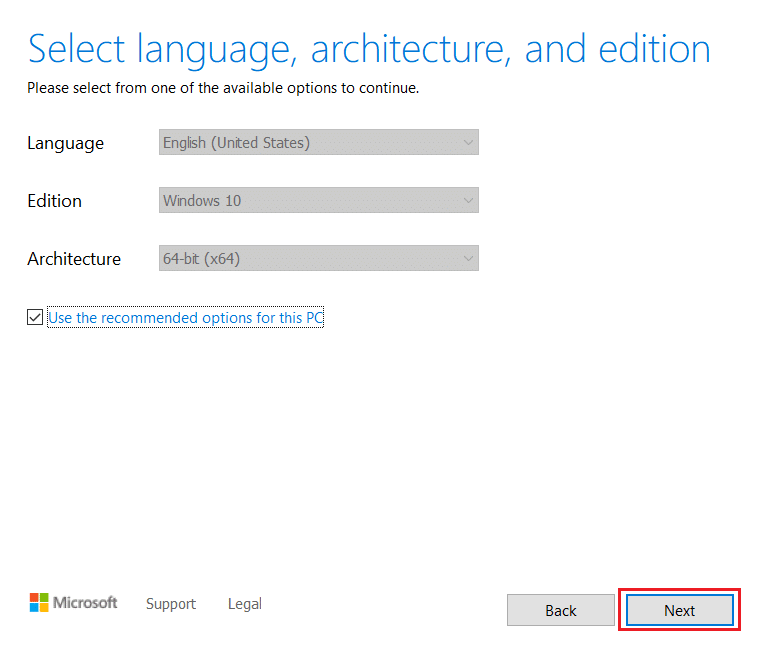The width and height of the screenshot is (758, 649).
Task: Open the Support link
Action: [x=171, y=604]
